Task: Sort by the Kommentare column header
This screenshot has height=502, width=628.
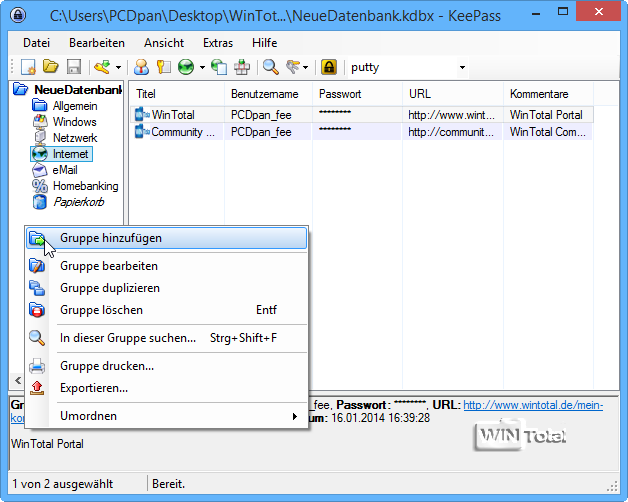Action: (x=548, y=94)
